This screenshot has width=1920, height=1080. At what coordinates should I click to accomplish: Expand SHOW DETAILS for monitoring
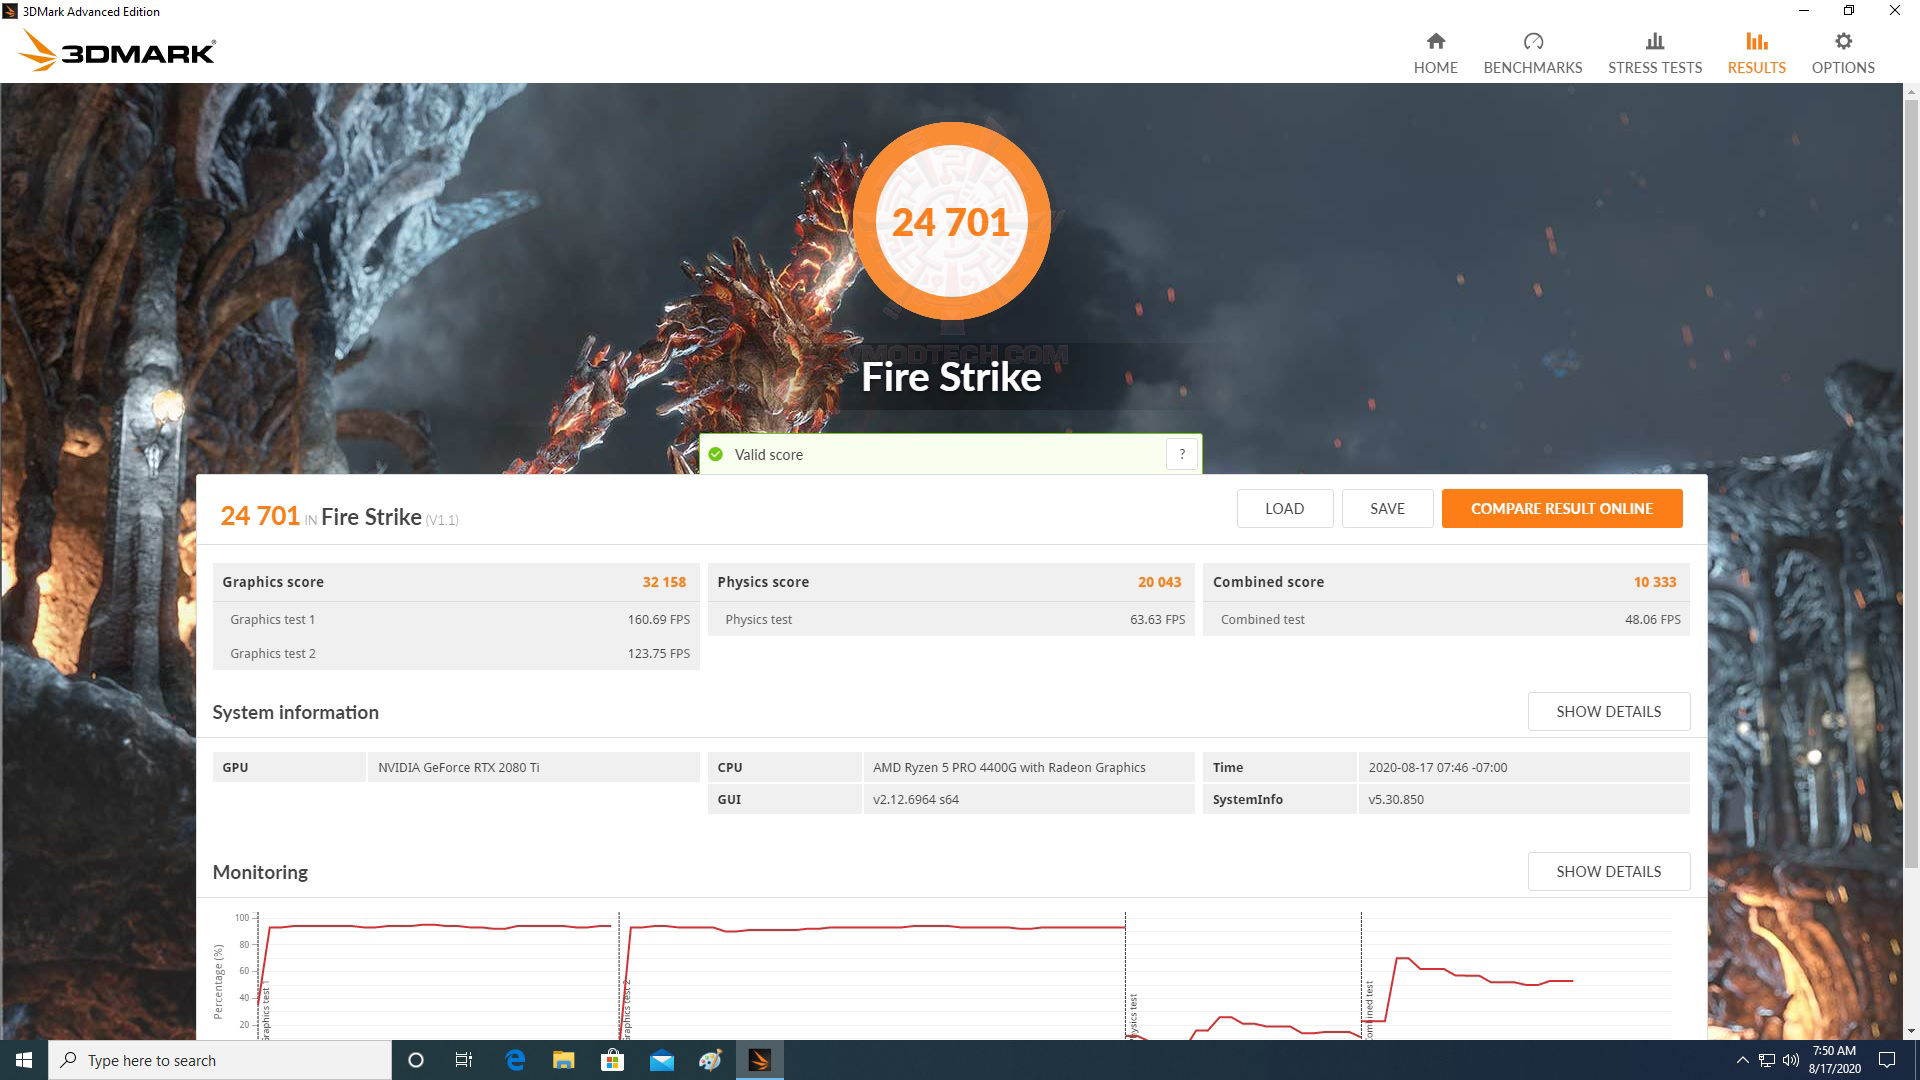(1607, 870)
